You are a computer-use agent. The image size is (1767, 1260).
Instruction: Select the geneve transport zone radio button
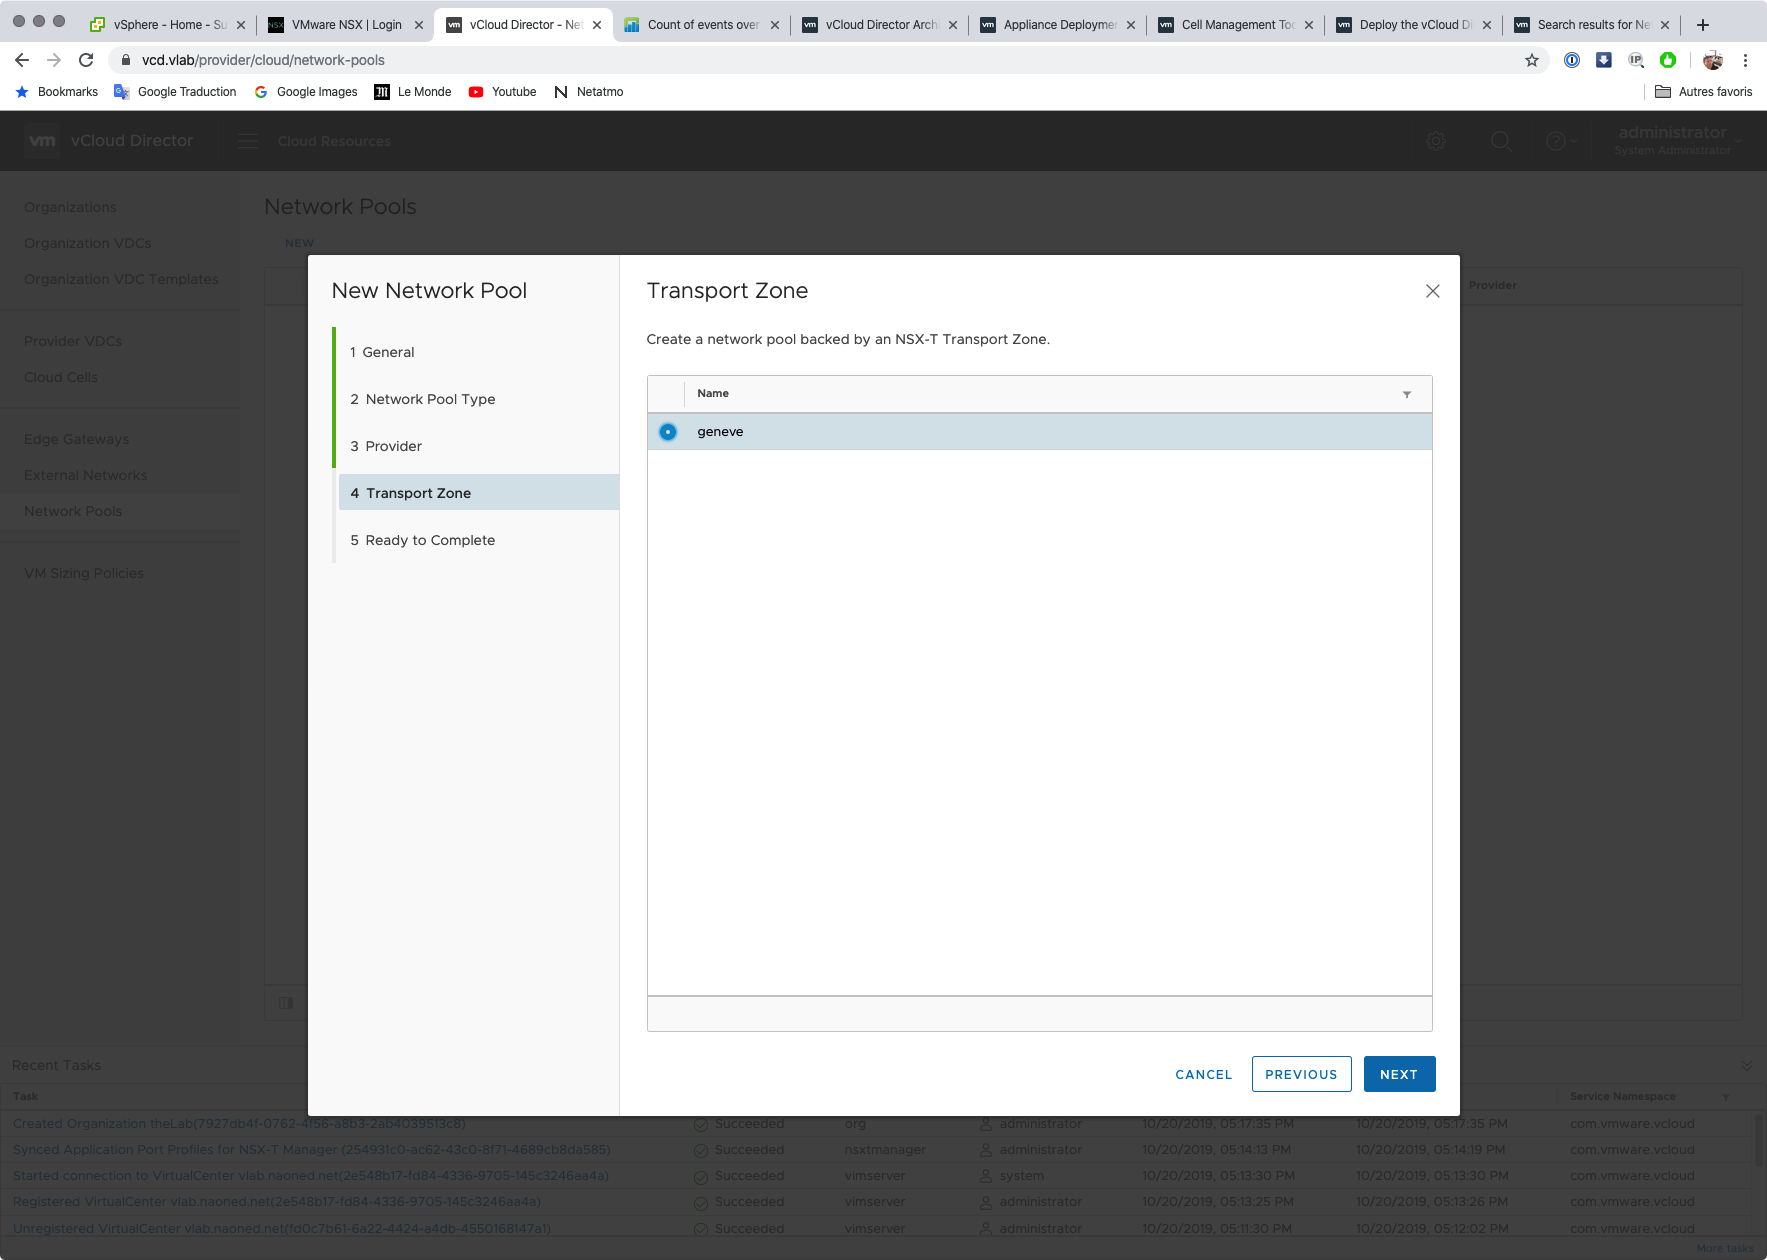[x=668, y=432]
